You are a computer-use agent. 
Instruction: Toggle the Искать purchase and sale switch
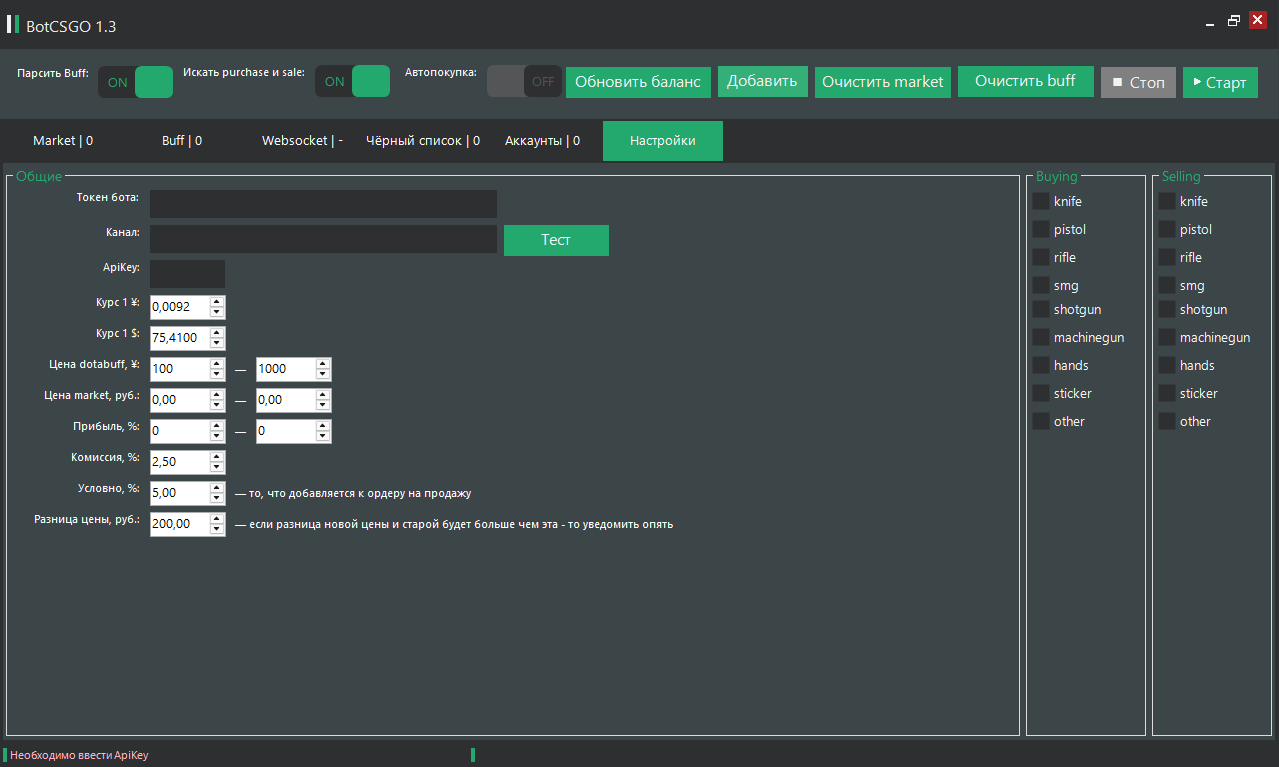tap(352, 82)
